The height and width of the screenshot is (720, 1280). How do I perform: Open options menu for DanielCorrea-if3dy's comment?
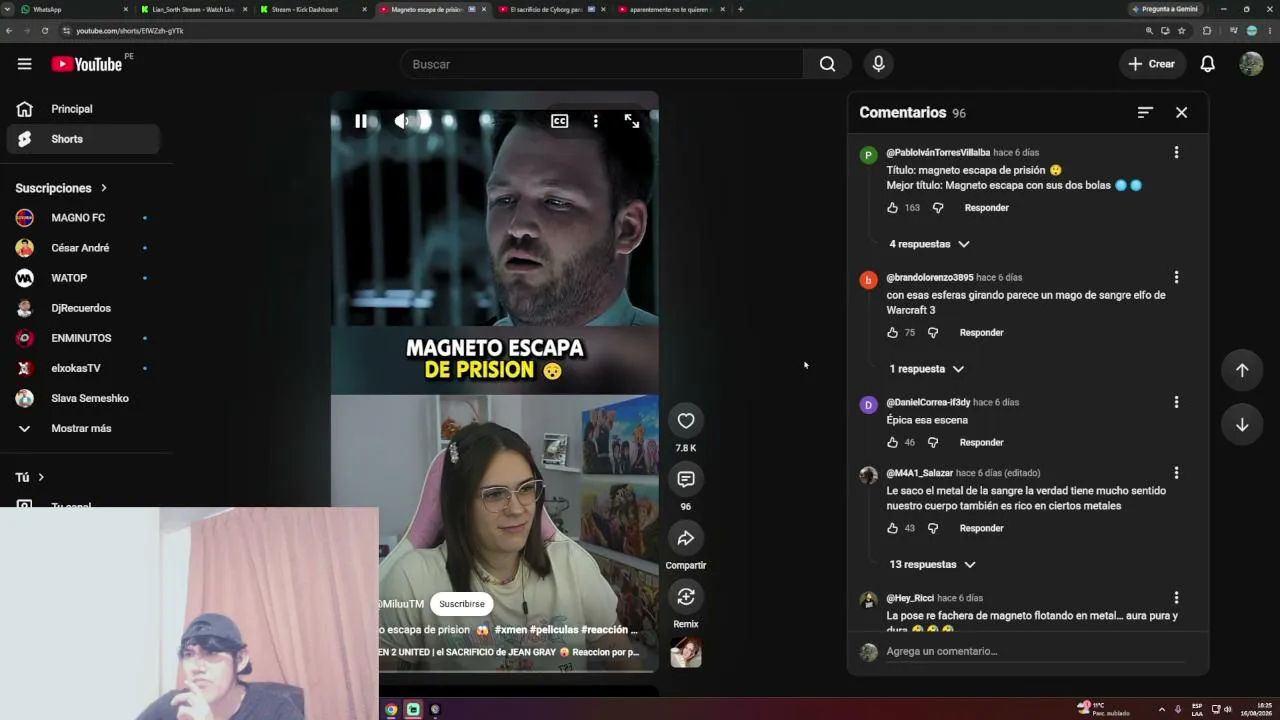pos(1176,402)
